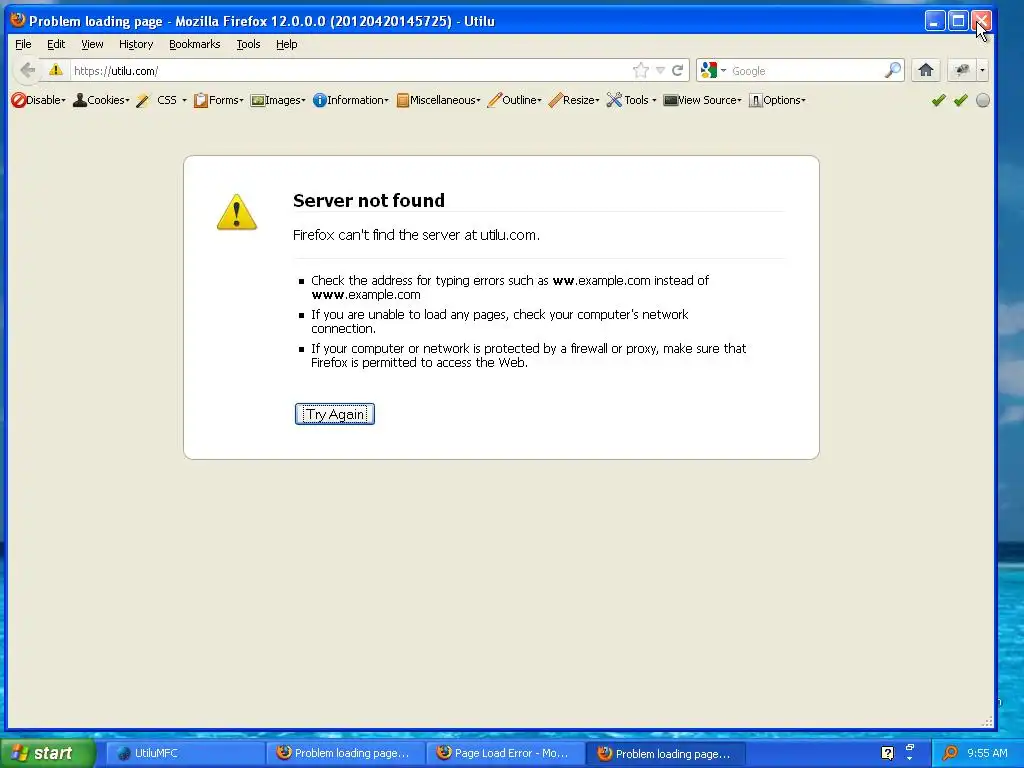Screen dimensions: 1024x768
Task: Switch to UtiluMFC taskbar item
Action: 185,753
